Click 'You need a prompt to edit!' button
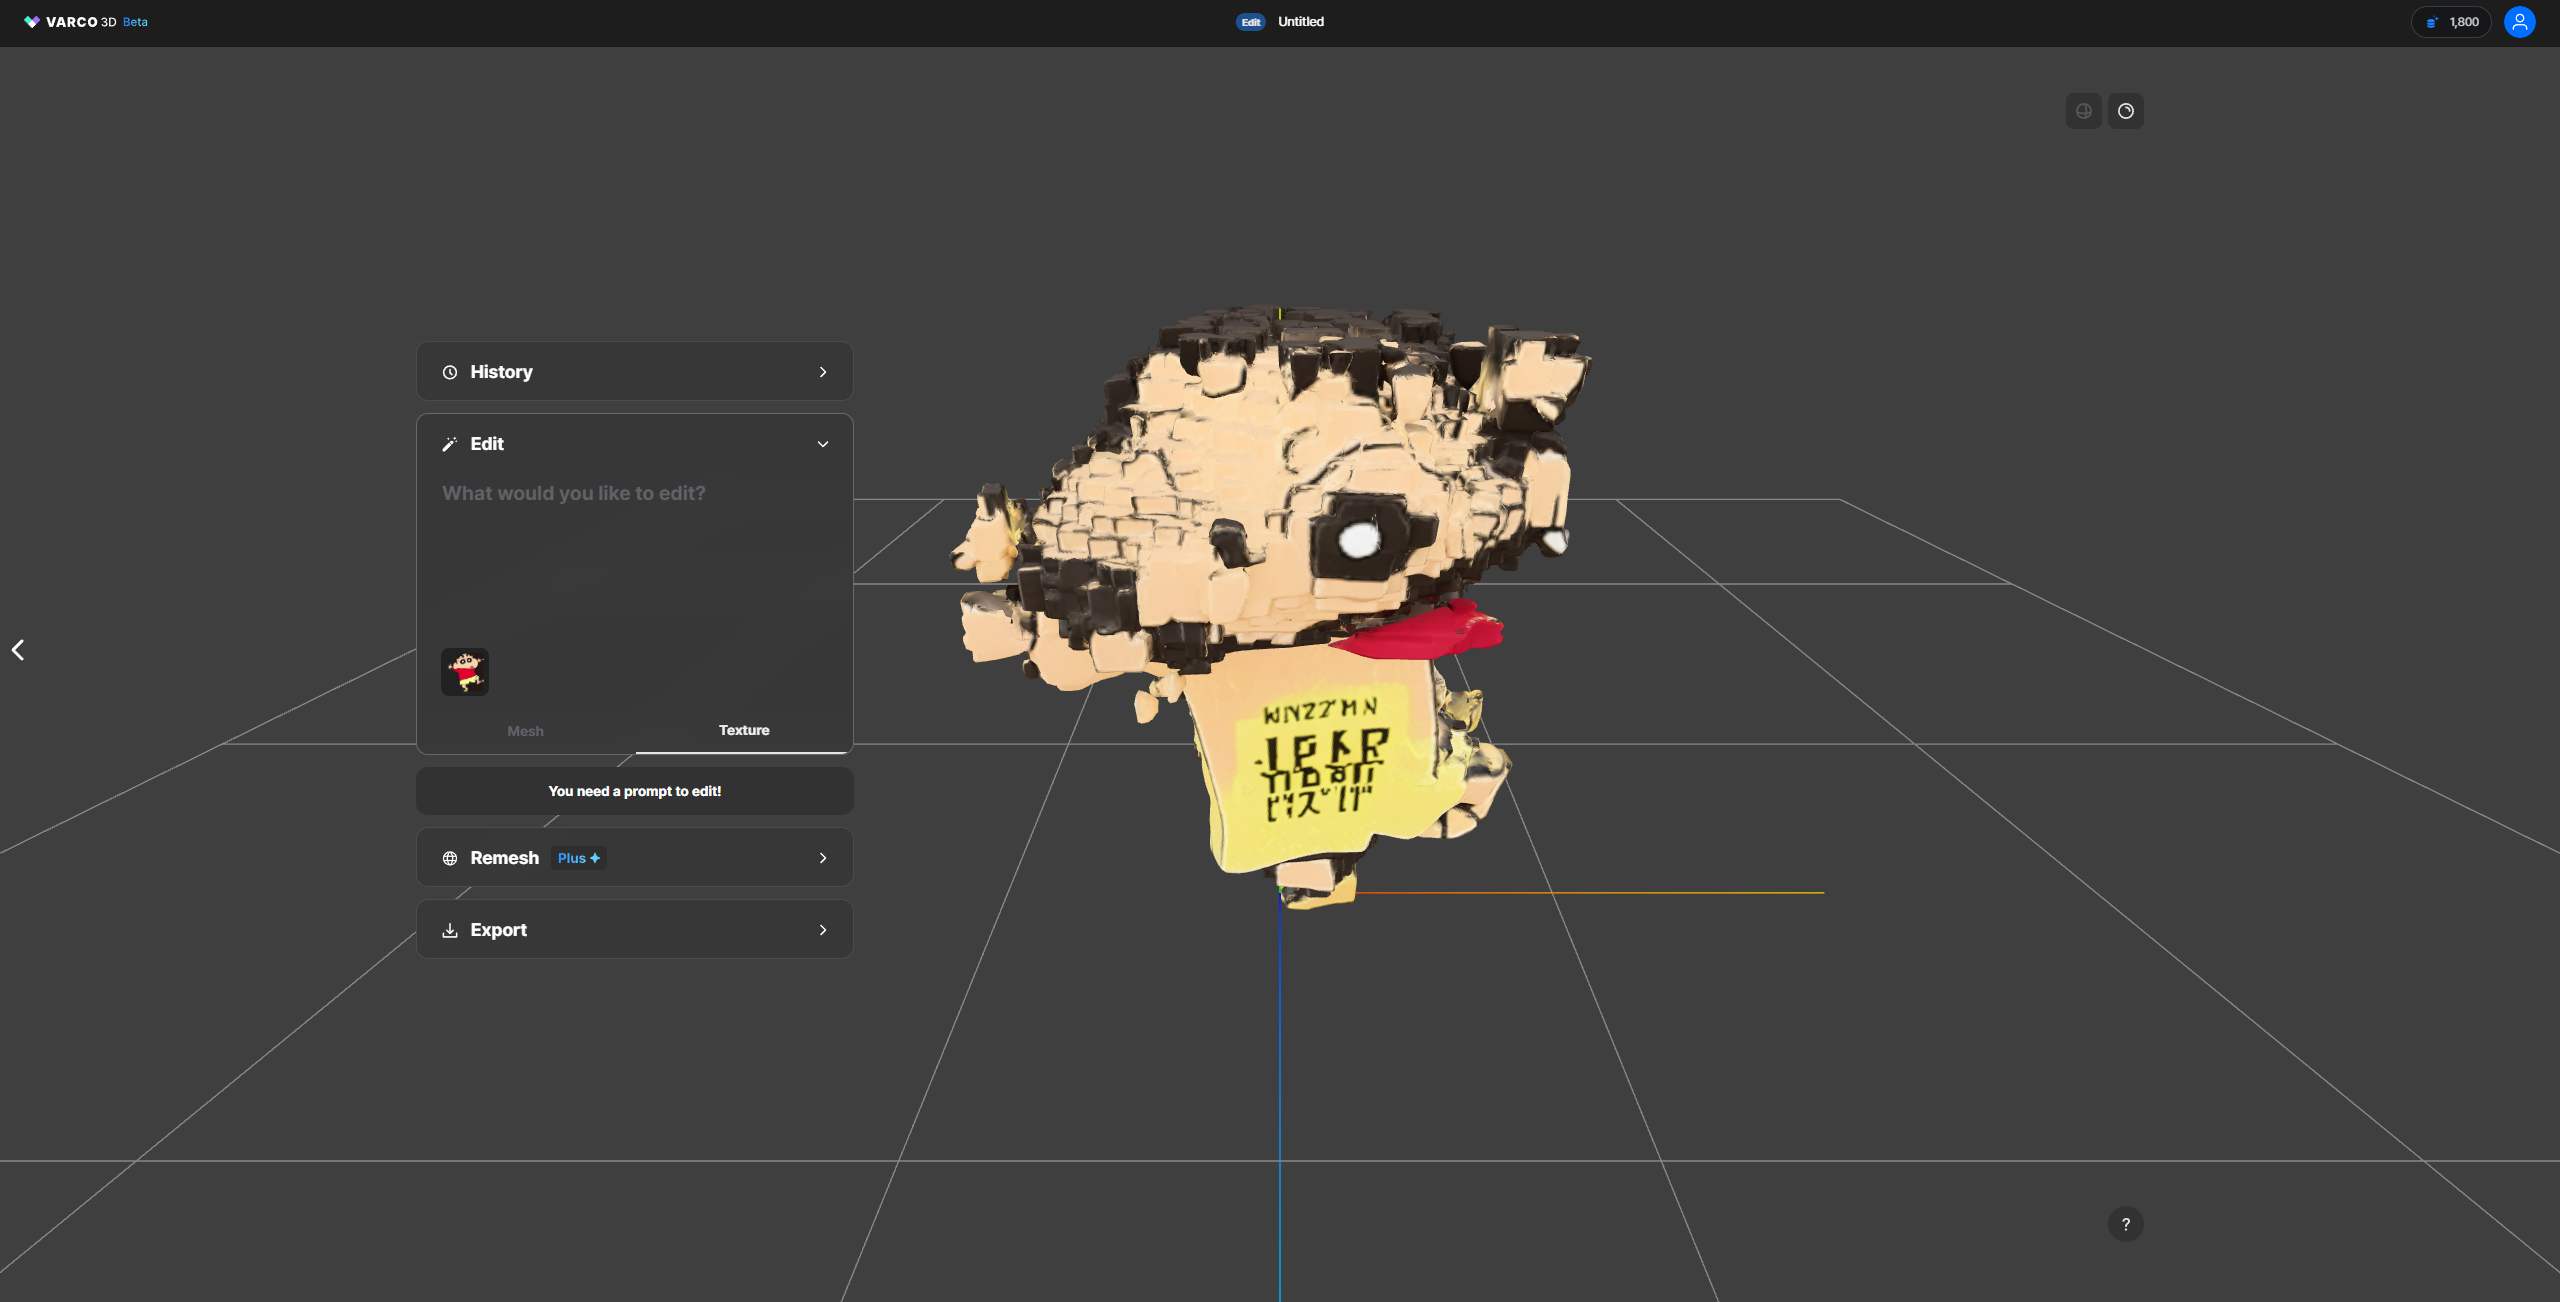 [634, 791]
